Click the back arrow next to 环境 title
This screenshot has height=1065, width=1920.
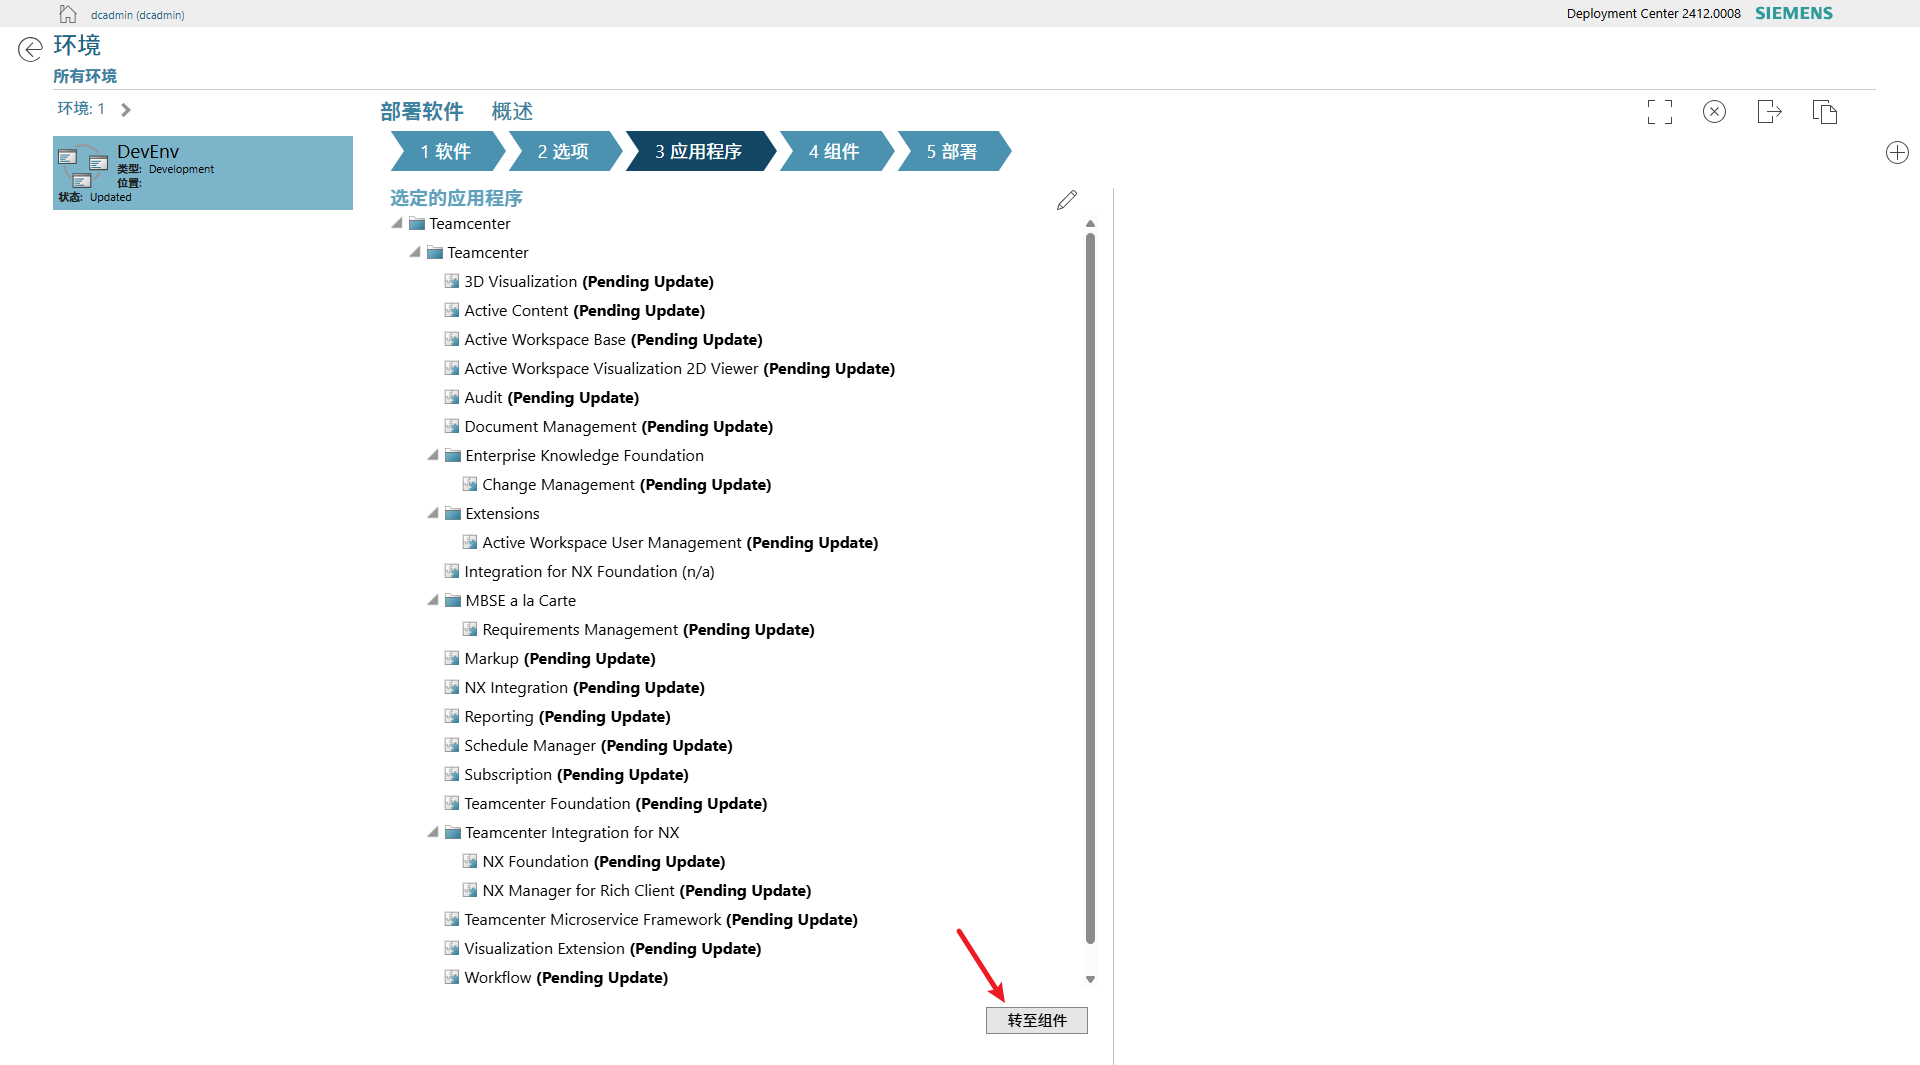[30, 48]
